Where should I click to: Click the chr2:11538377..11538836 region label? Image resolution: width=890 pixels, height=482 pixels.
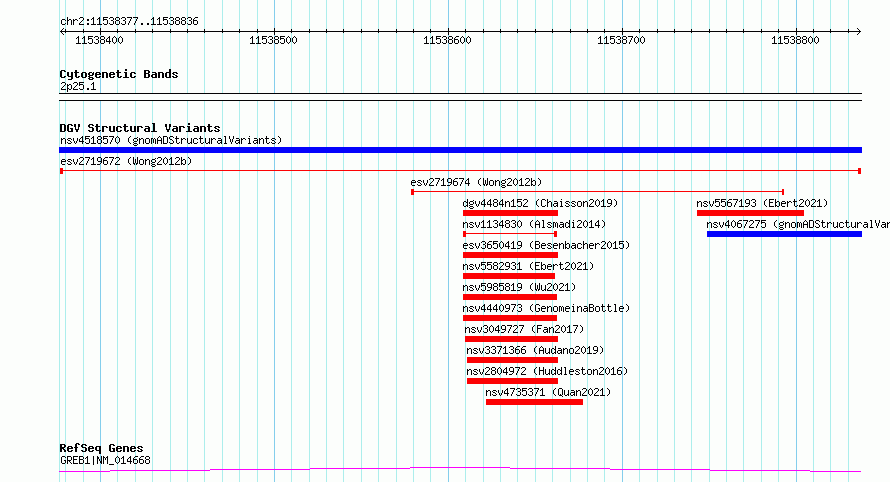point(129,22)
